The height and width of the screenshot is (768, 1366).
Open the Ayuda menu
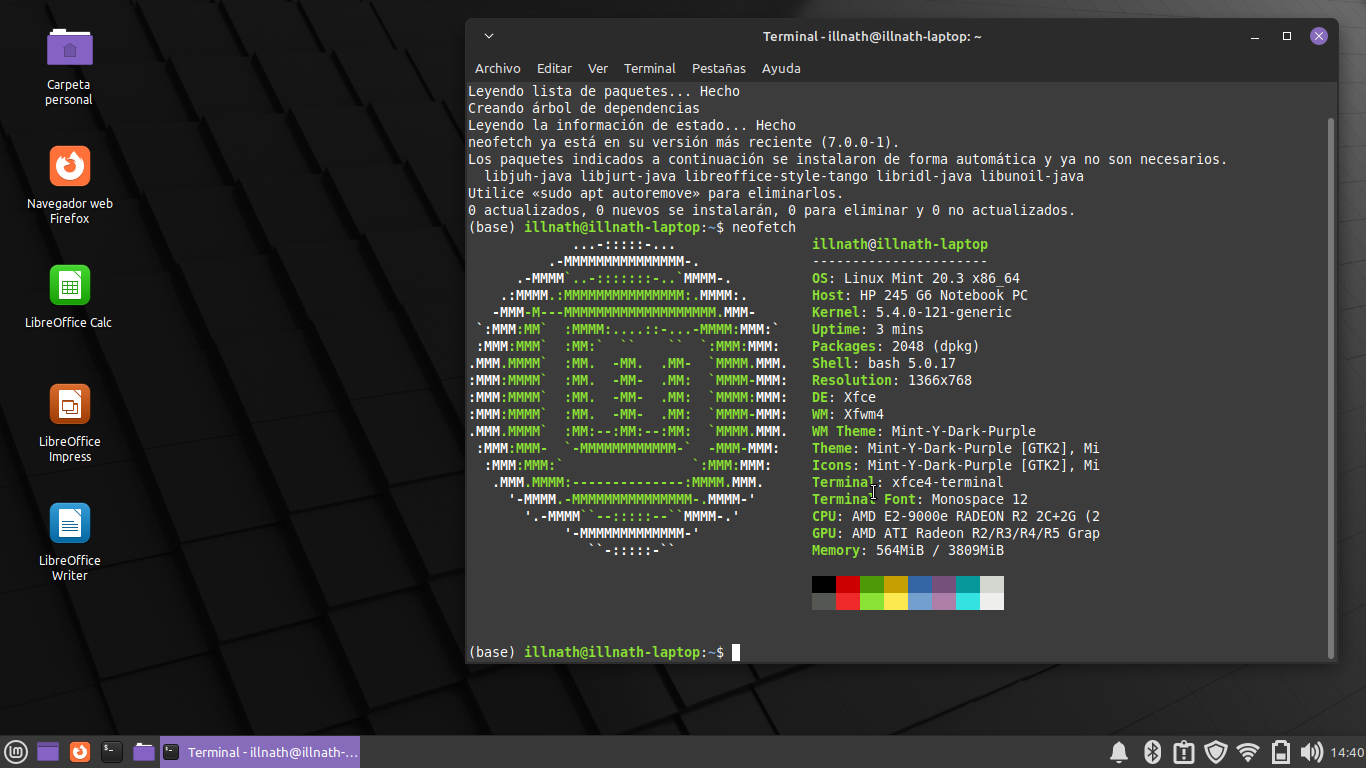781,69
